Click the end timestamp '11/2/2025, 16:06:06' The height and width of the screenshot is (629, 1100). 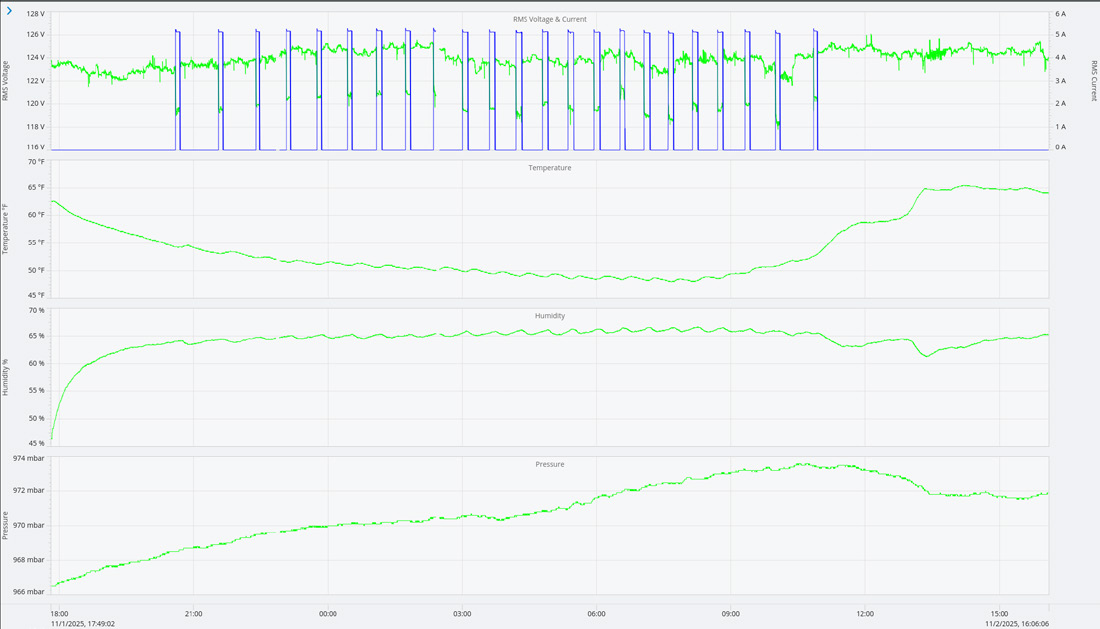click(x=1017, y=623)
